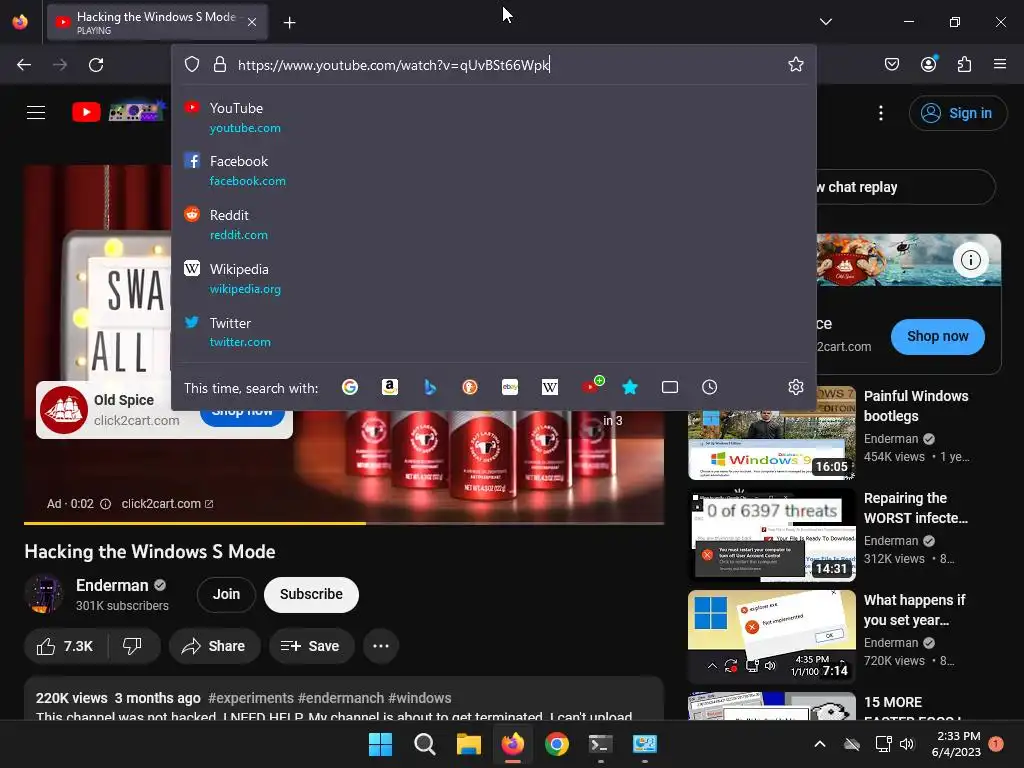Search this time with Google
Viewport: 1024px width, 768px height.
coord(350,387)
